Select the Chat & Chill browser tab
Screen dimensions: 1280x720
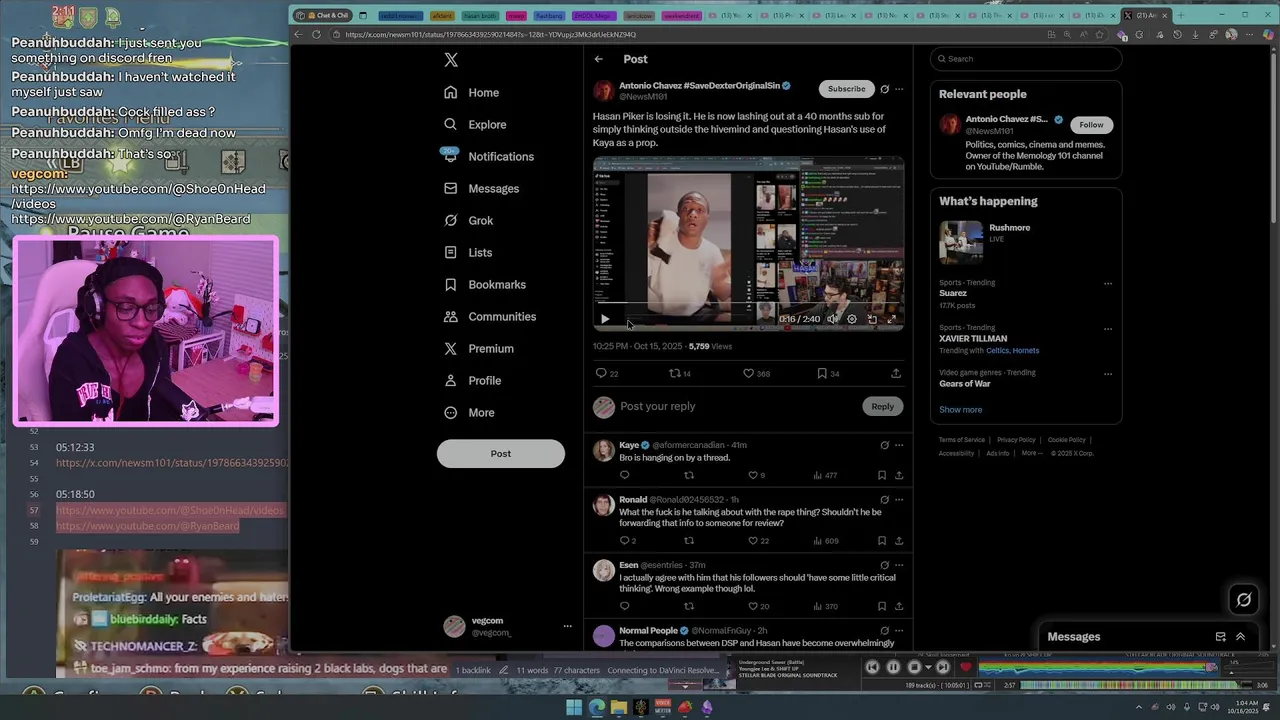[322, 15]
